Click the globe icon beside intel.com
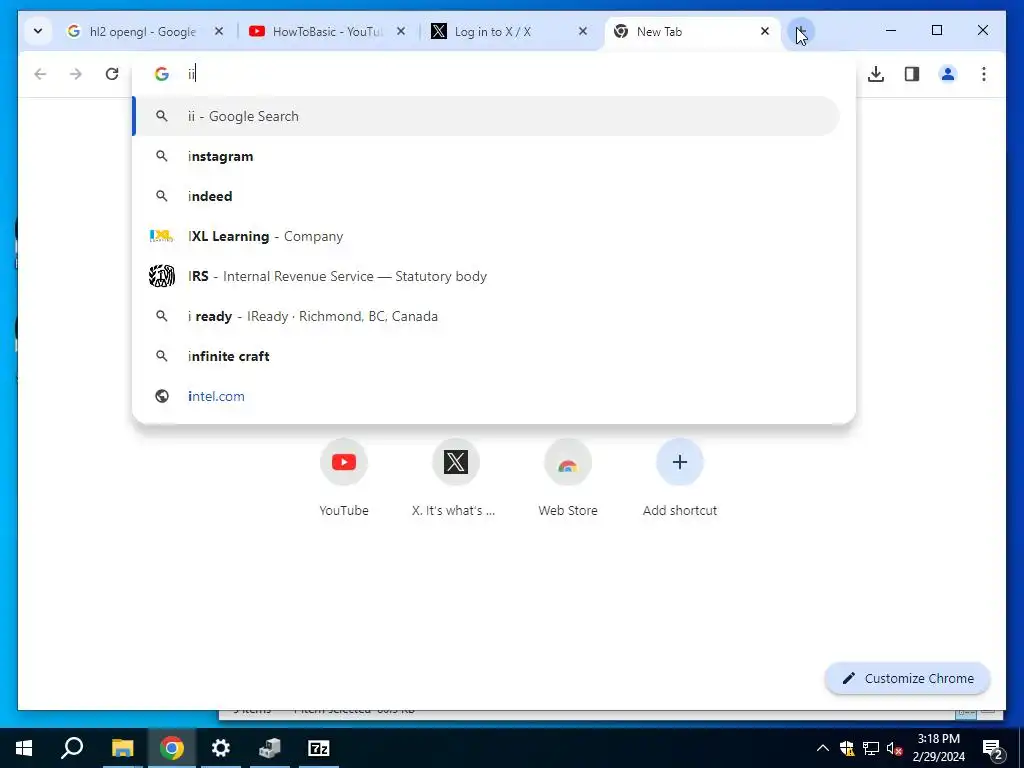The width and height of the screenshot is (1024, 768). pos(161,396)
